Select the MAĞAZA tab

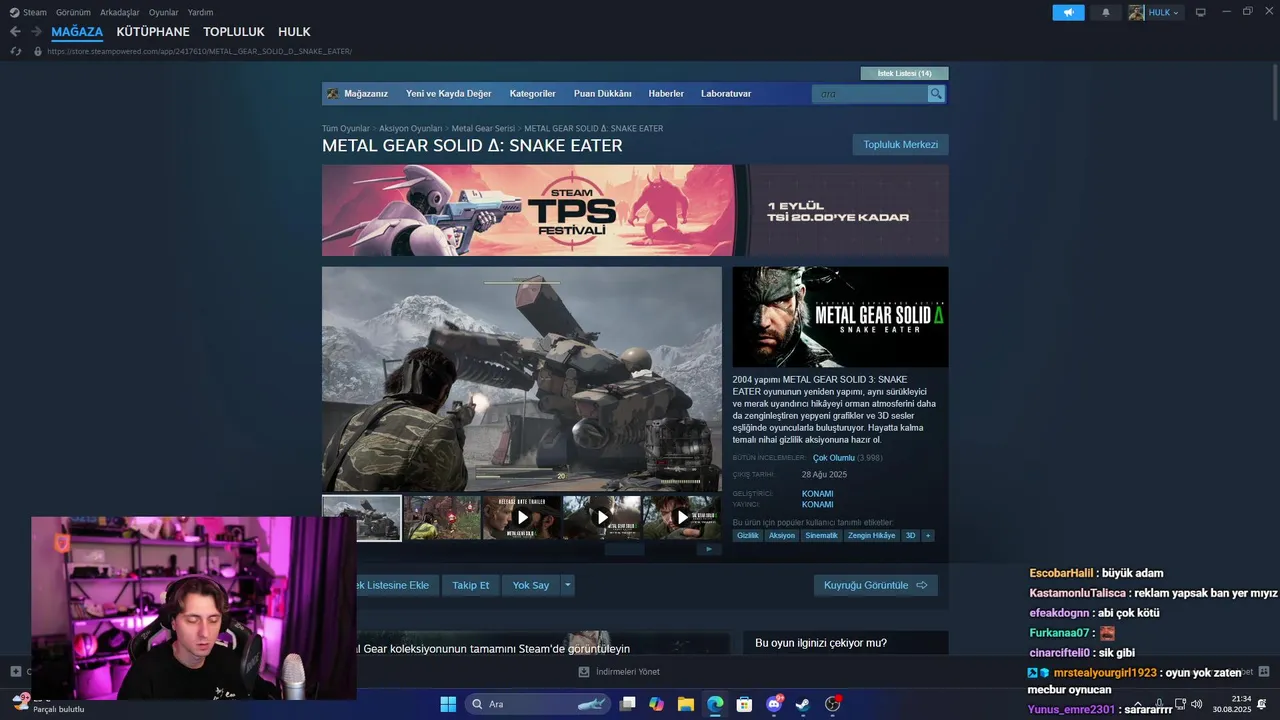tap(77, 32)
